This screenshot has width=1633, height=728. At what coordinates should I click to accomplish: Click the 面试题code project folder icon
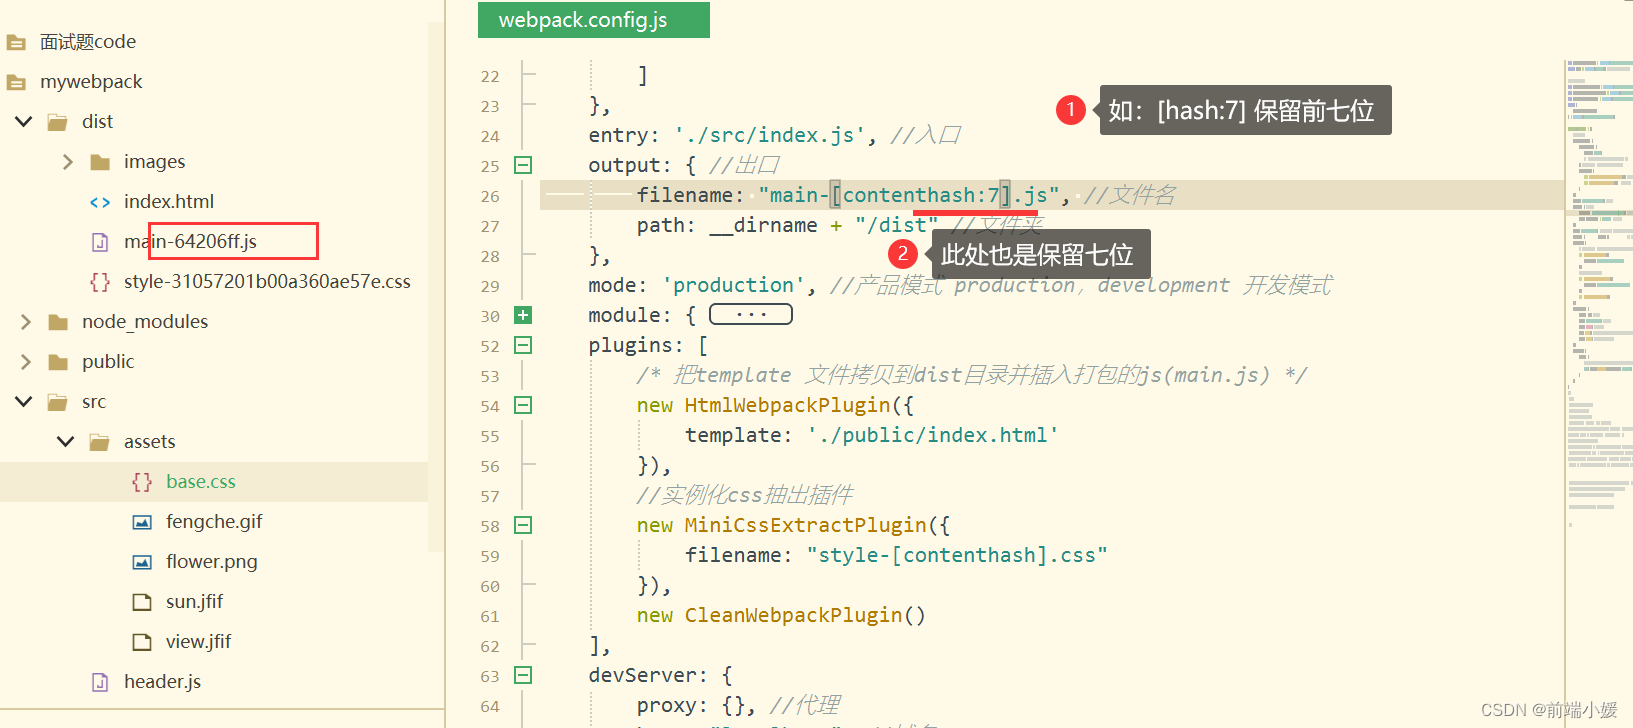16,42
